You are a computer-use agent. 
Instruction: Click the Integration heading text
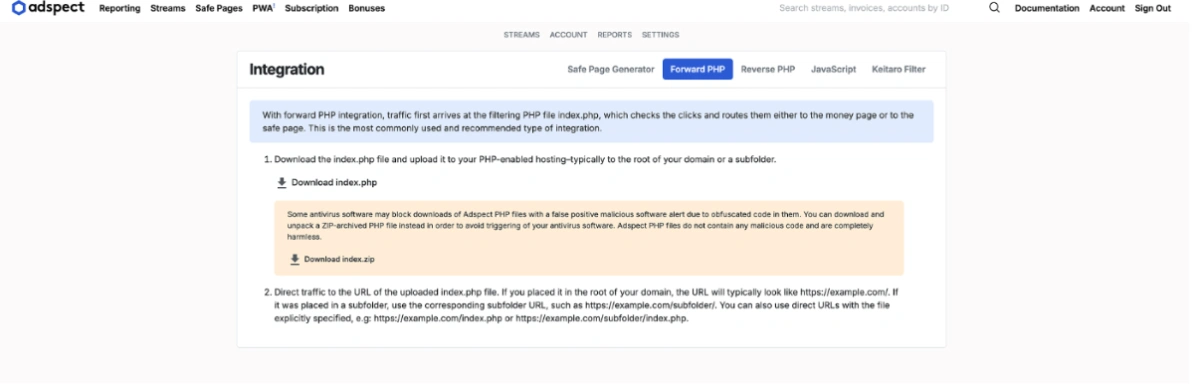(287, 70)
